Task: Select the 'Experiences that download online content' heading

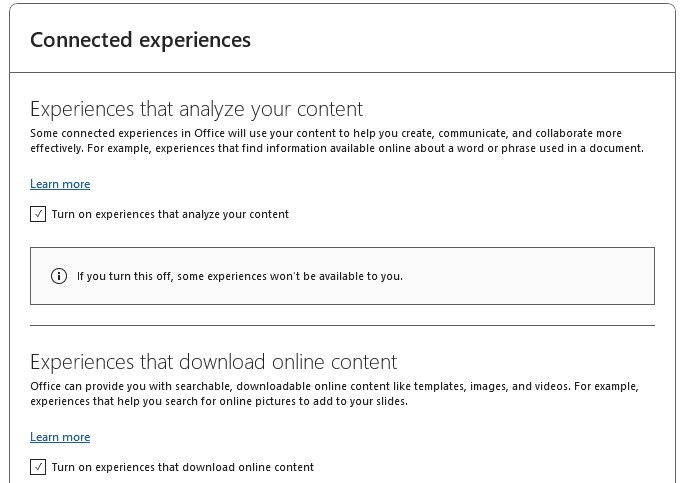Action: [x=213, y=362]
